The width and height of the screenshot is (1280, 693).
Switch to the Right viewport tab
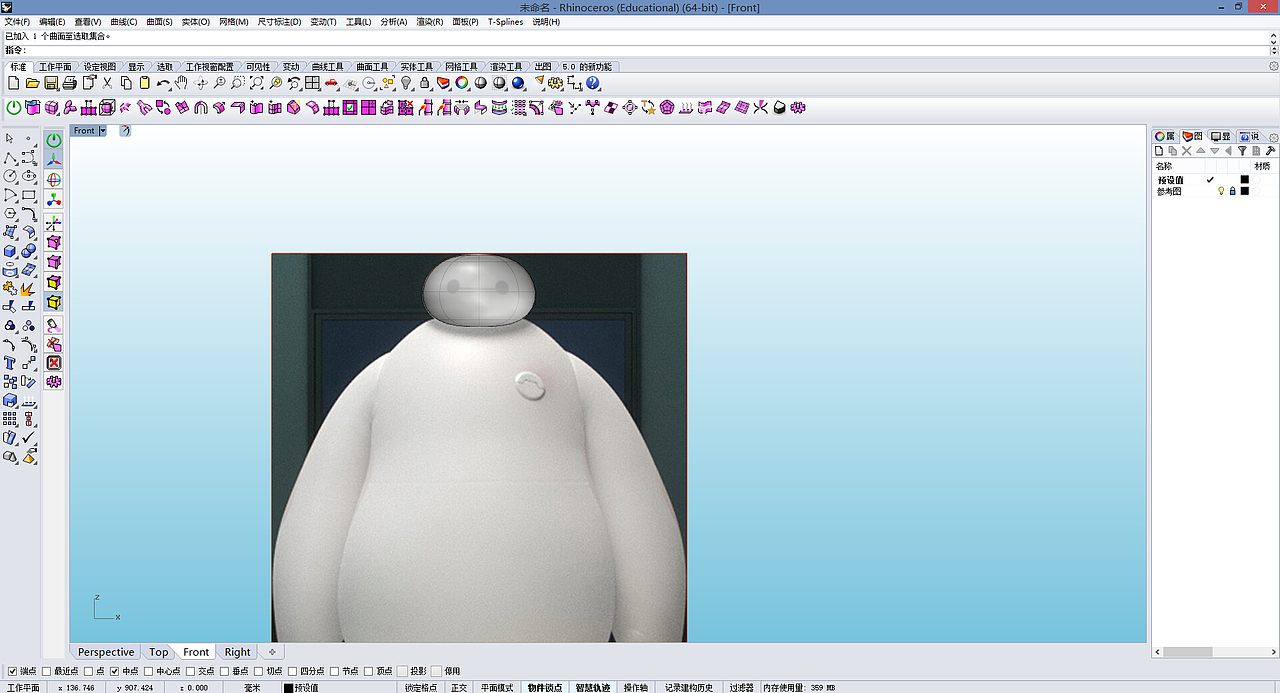(238, 652)
